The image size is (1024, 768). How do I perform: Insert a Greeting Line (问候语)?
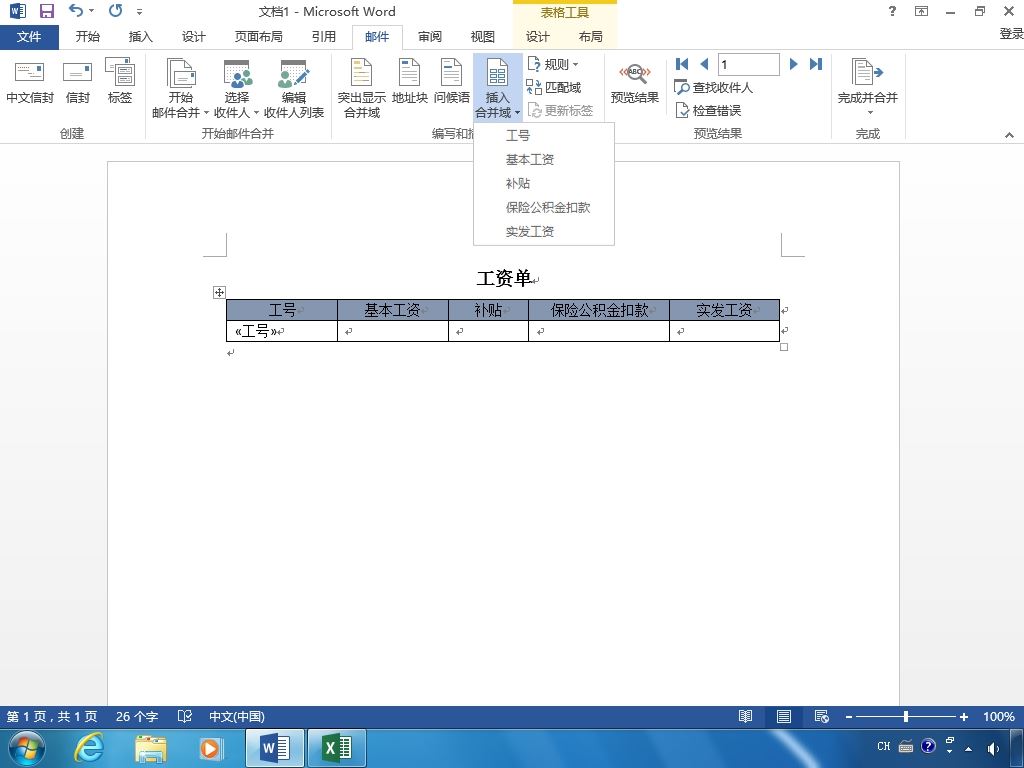click(451, 83)
